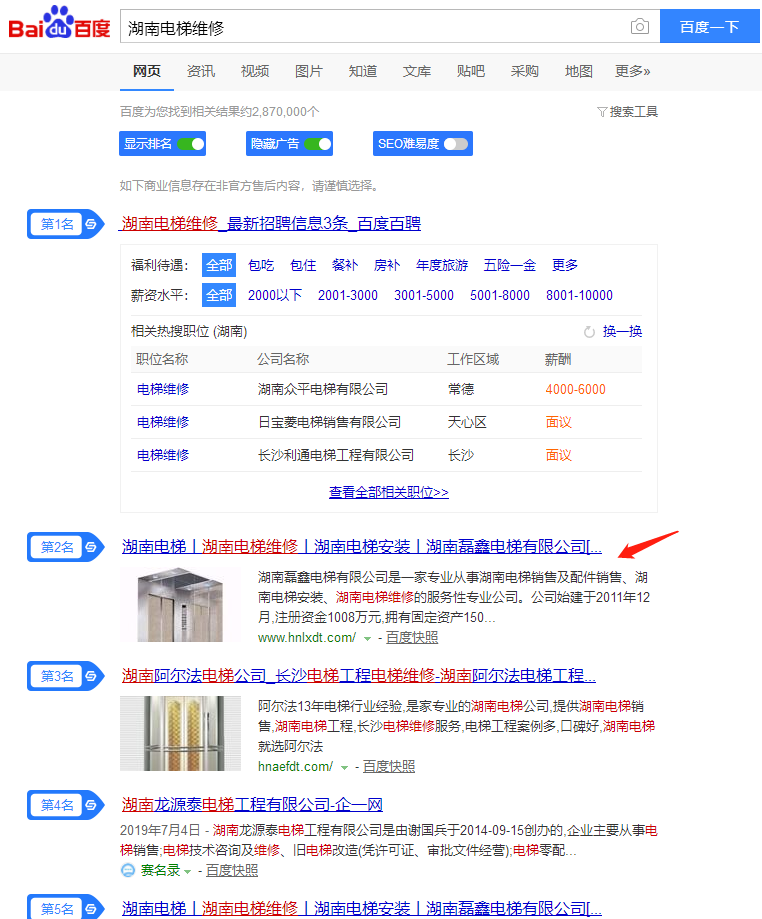Viewport: 762px width, 919px height.
Task: Click elevator thumbnail of 磊鑫电梯 result
Action: 181,604
